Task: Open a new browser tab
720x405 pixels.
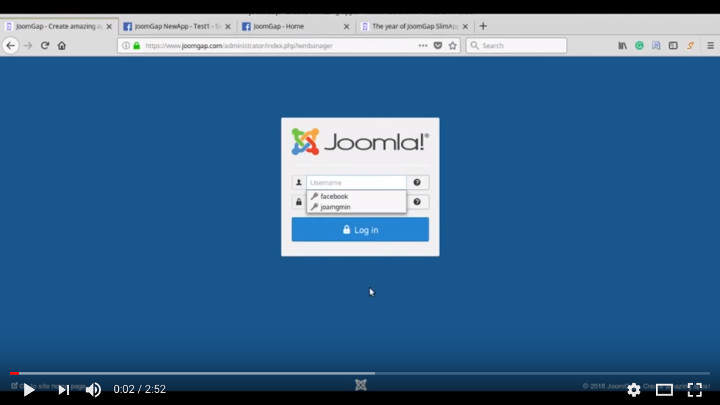Action: coord(483,26)
